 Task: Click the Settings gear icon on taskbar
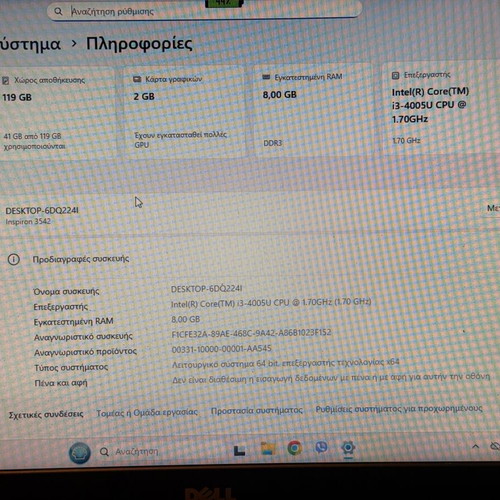pyautogui.click(x=348, y=447)
